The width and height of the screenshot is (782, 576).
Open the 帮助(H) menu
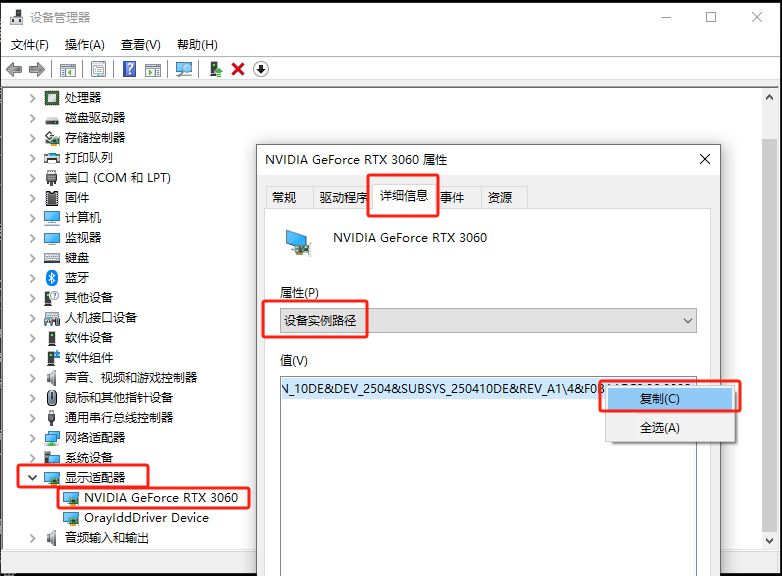pos(197,45)
